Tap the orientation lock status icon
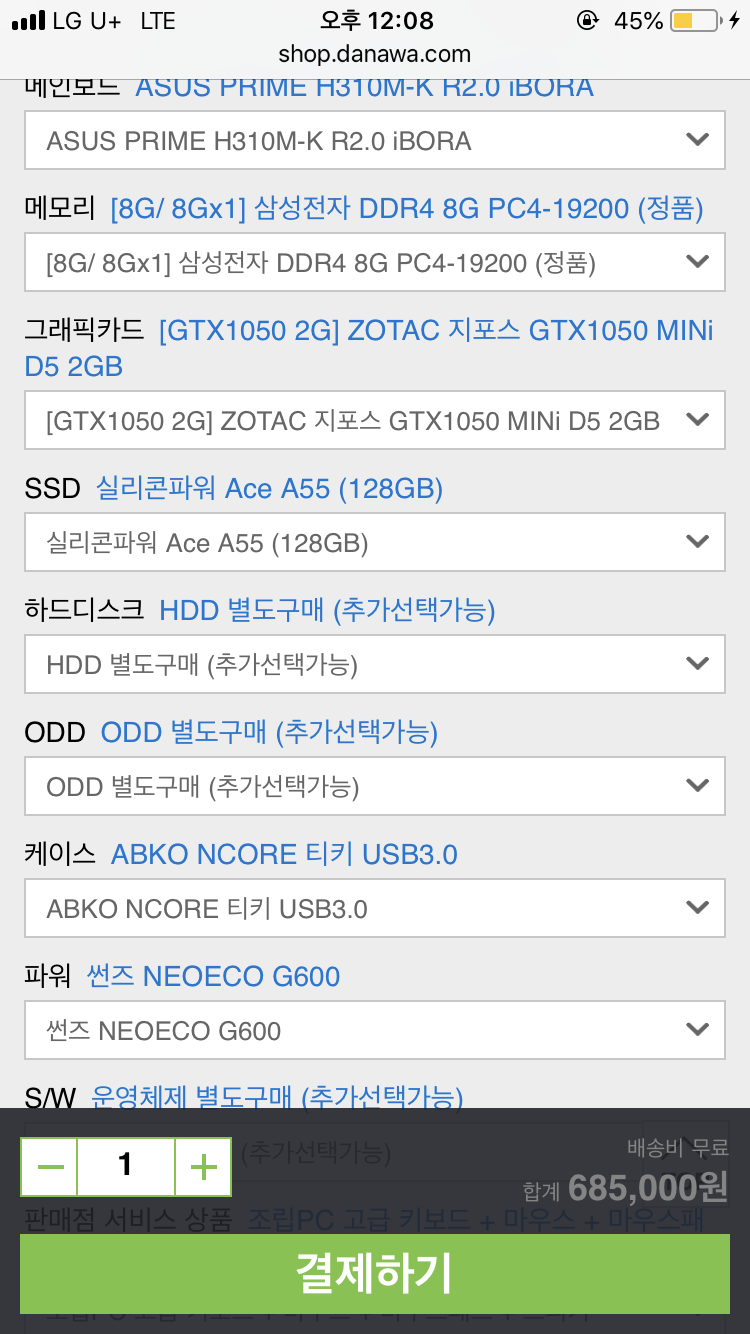 tap(587, 21)
